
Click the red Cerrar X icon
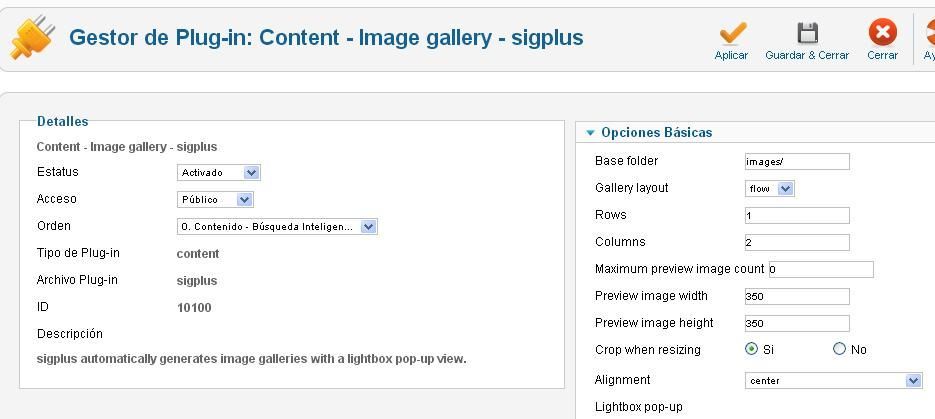click(883, 32)
